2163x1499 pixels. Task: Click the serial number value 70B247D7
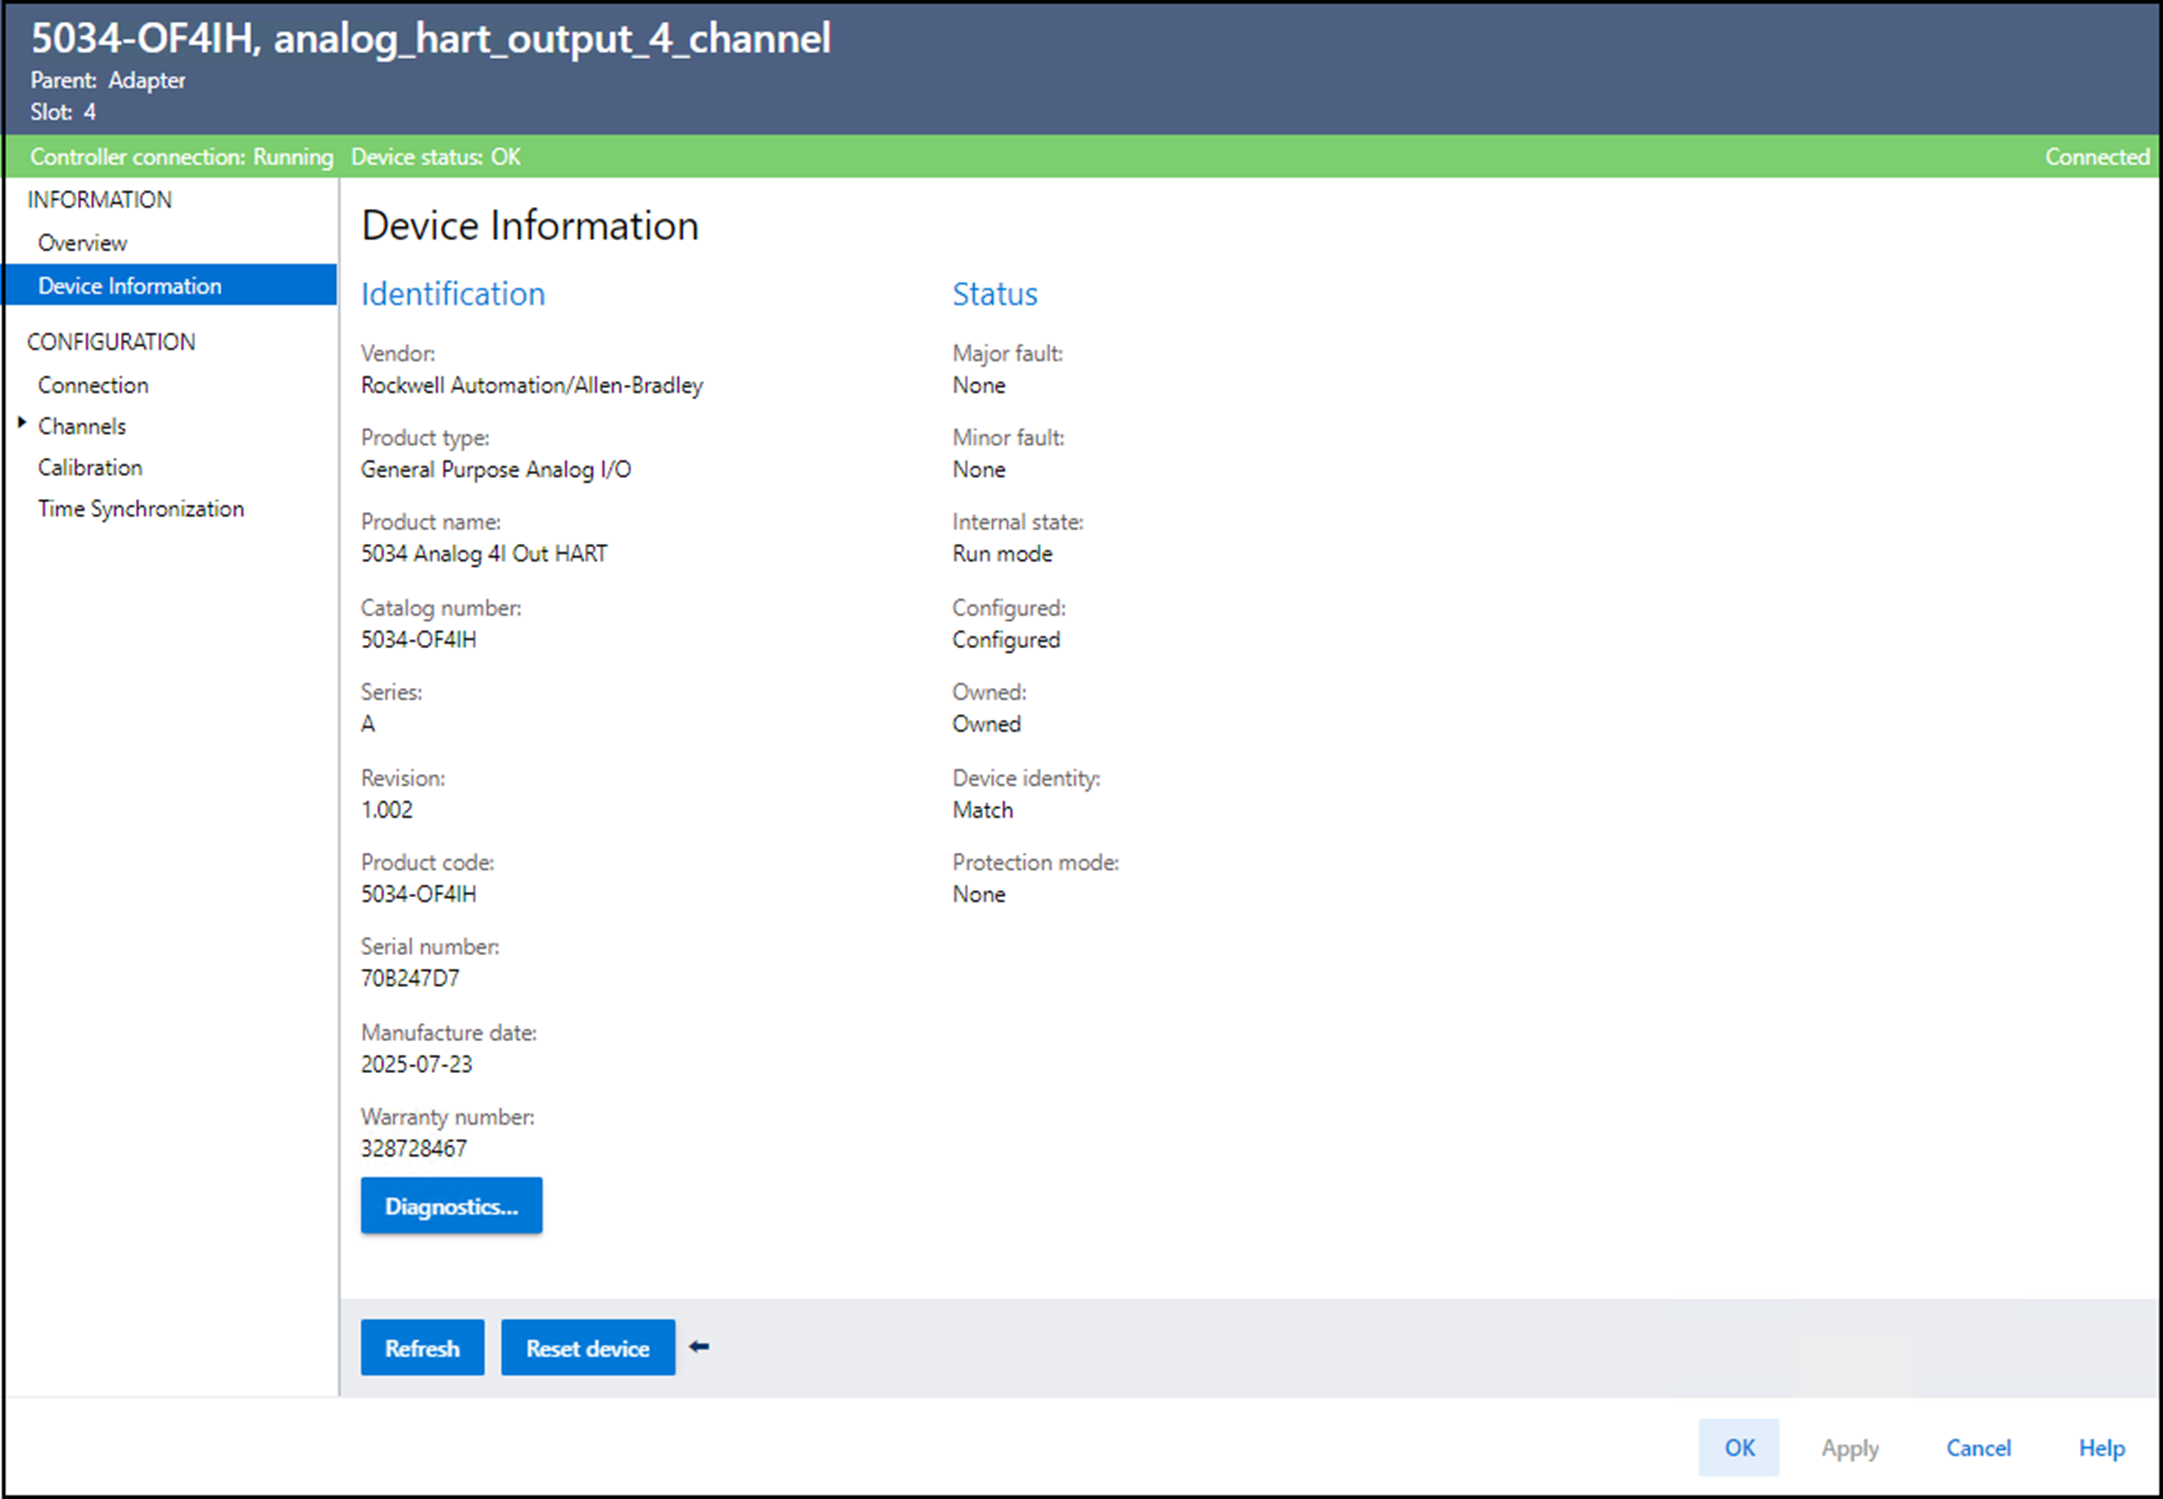coord(410,978)
